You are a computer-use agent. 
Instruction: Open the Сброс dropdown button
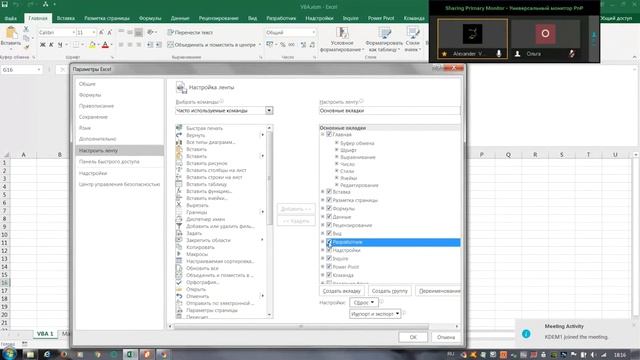point(364,302)
